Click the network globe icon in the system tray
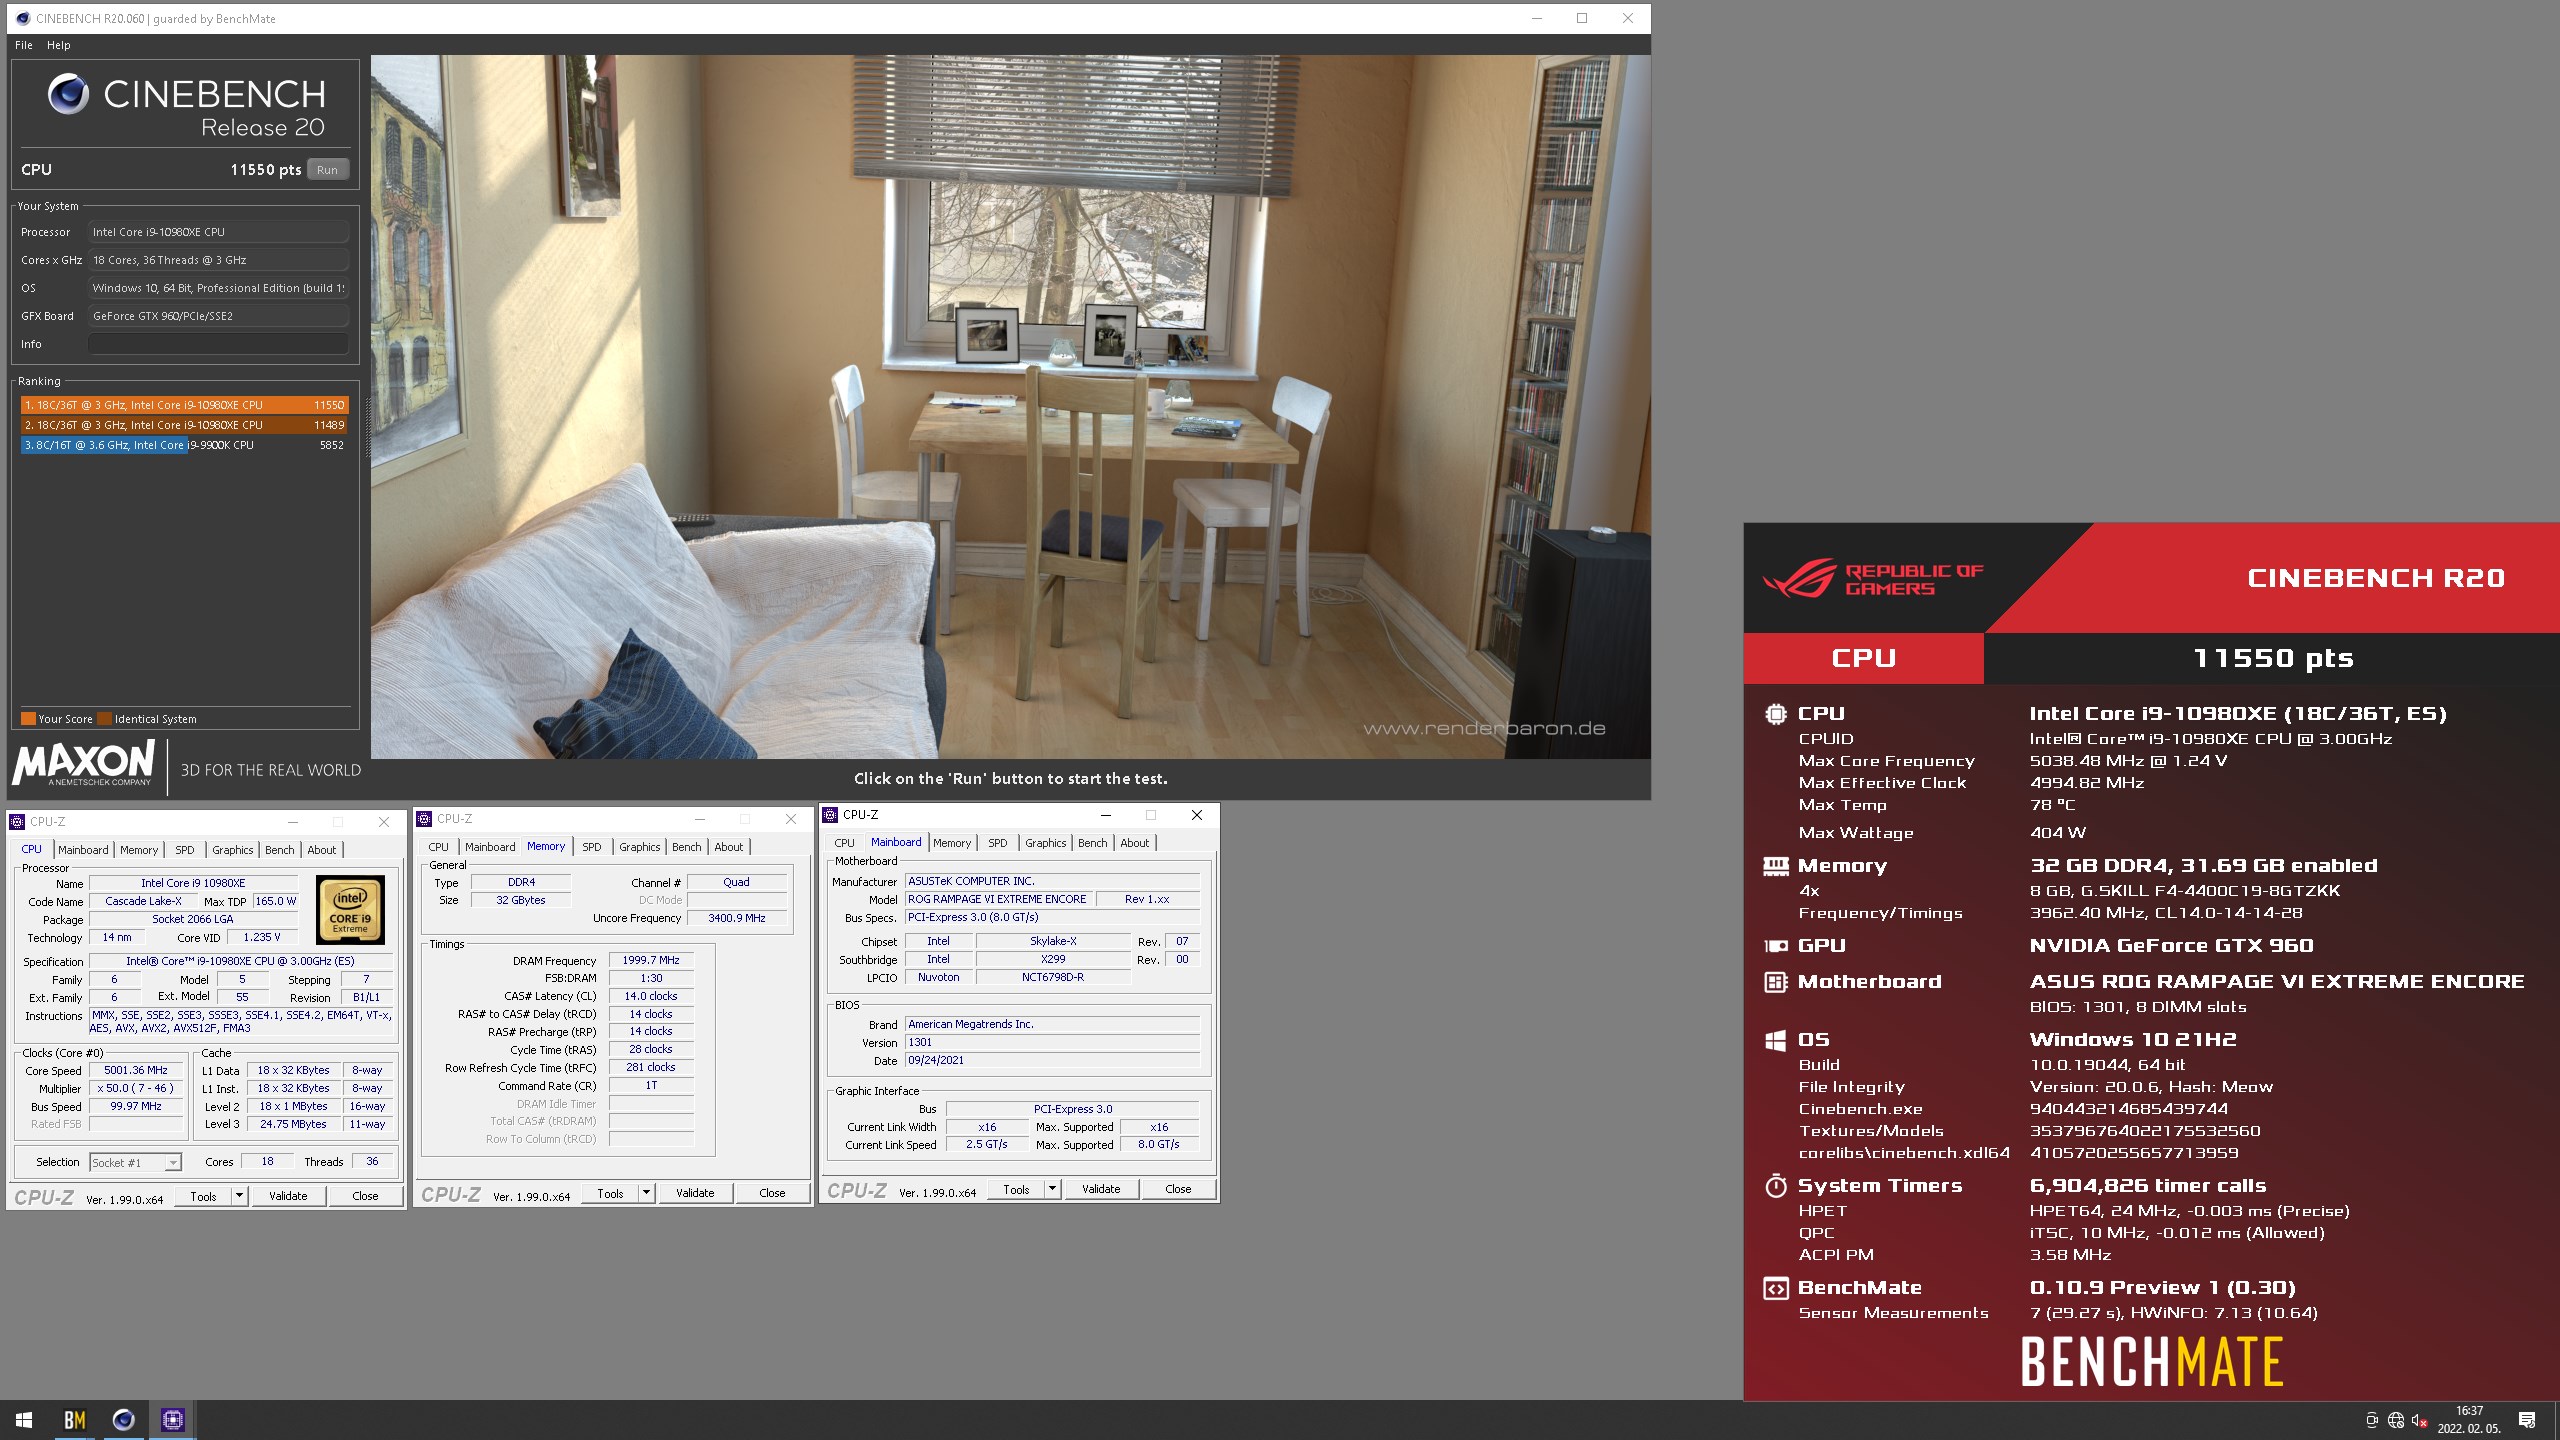 [2396, 1420]
